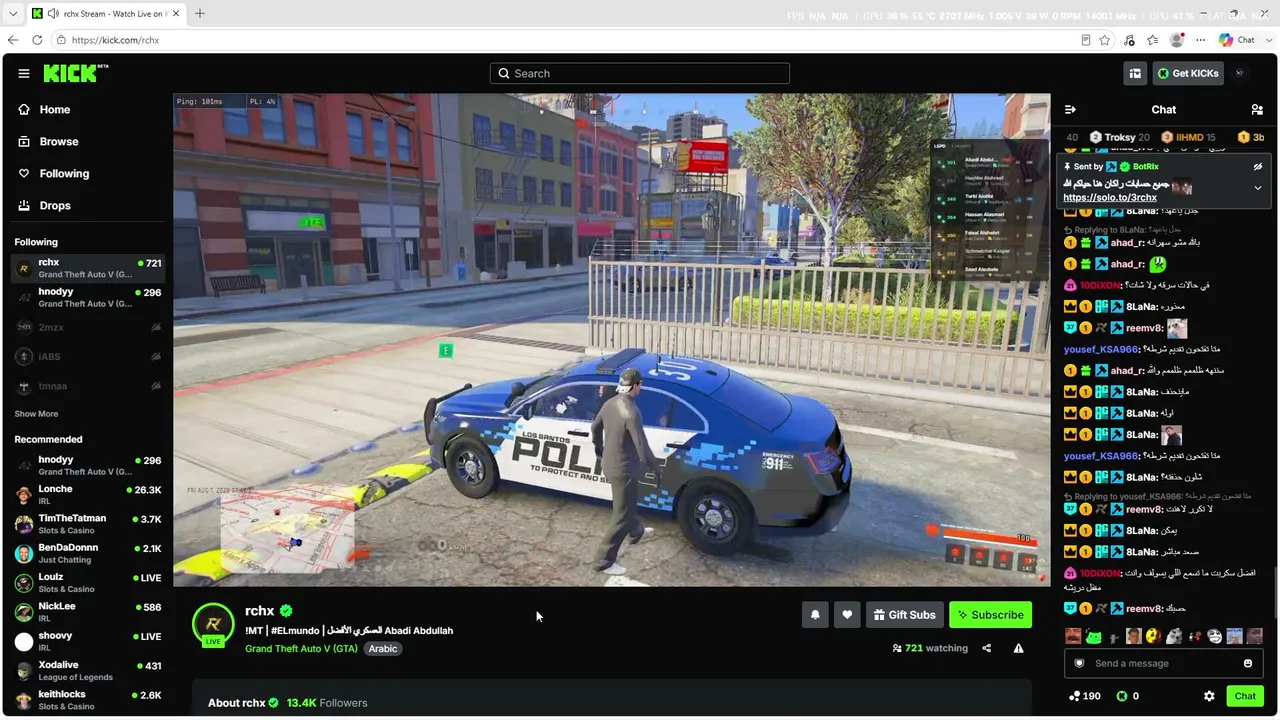Add this page to favorites star

click(1105, 40)
